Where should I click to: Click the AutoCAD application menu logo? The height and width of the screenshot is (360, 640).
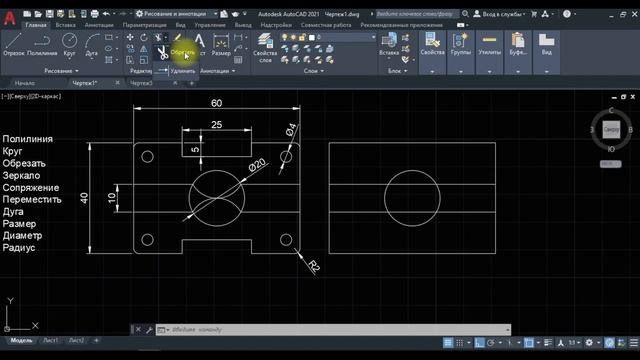click(10, 18)
